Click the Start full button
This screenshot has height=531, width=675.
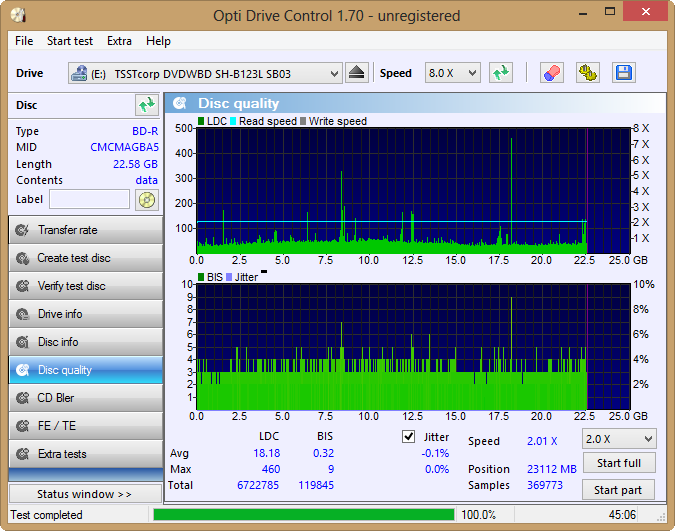[x=619, y=463]
